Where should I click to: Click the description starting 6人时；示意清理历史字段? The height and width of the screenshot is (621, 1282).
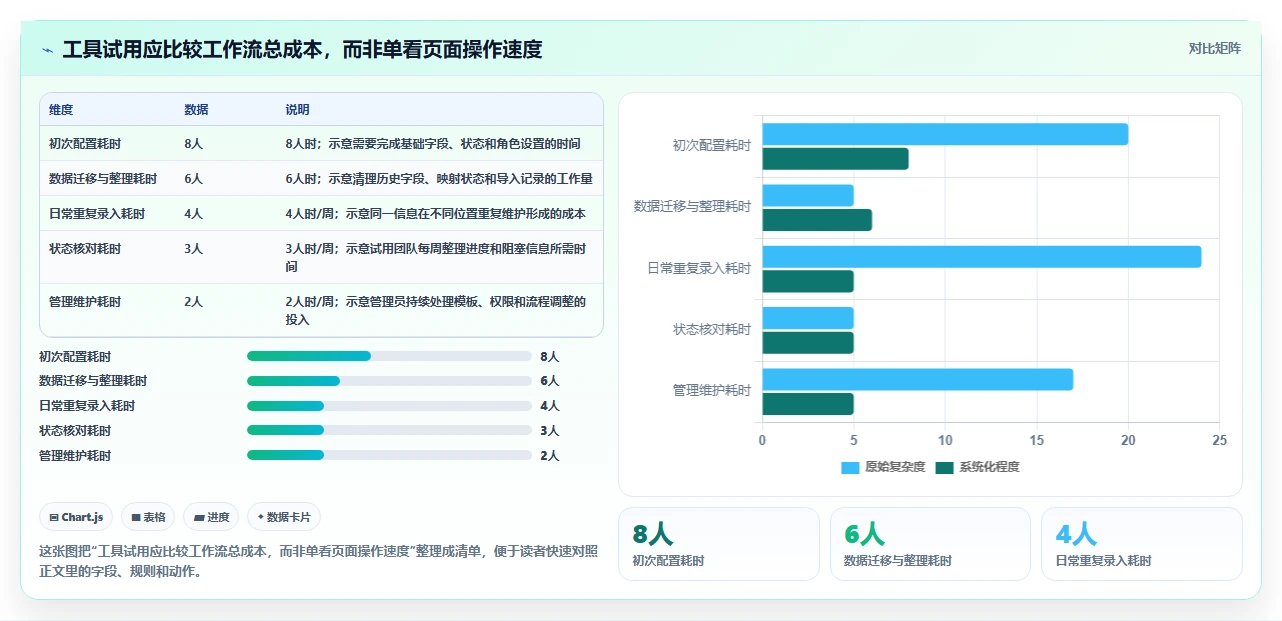pyautogui.click(x=439, y=179)
